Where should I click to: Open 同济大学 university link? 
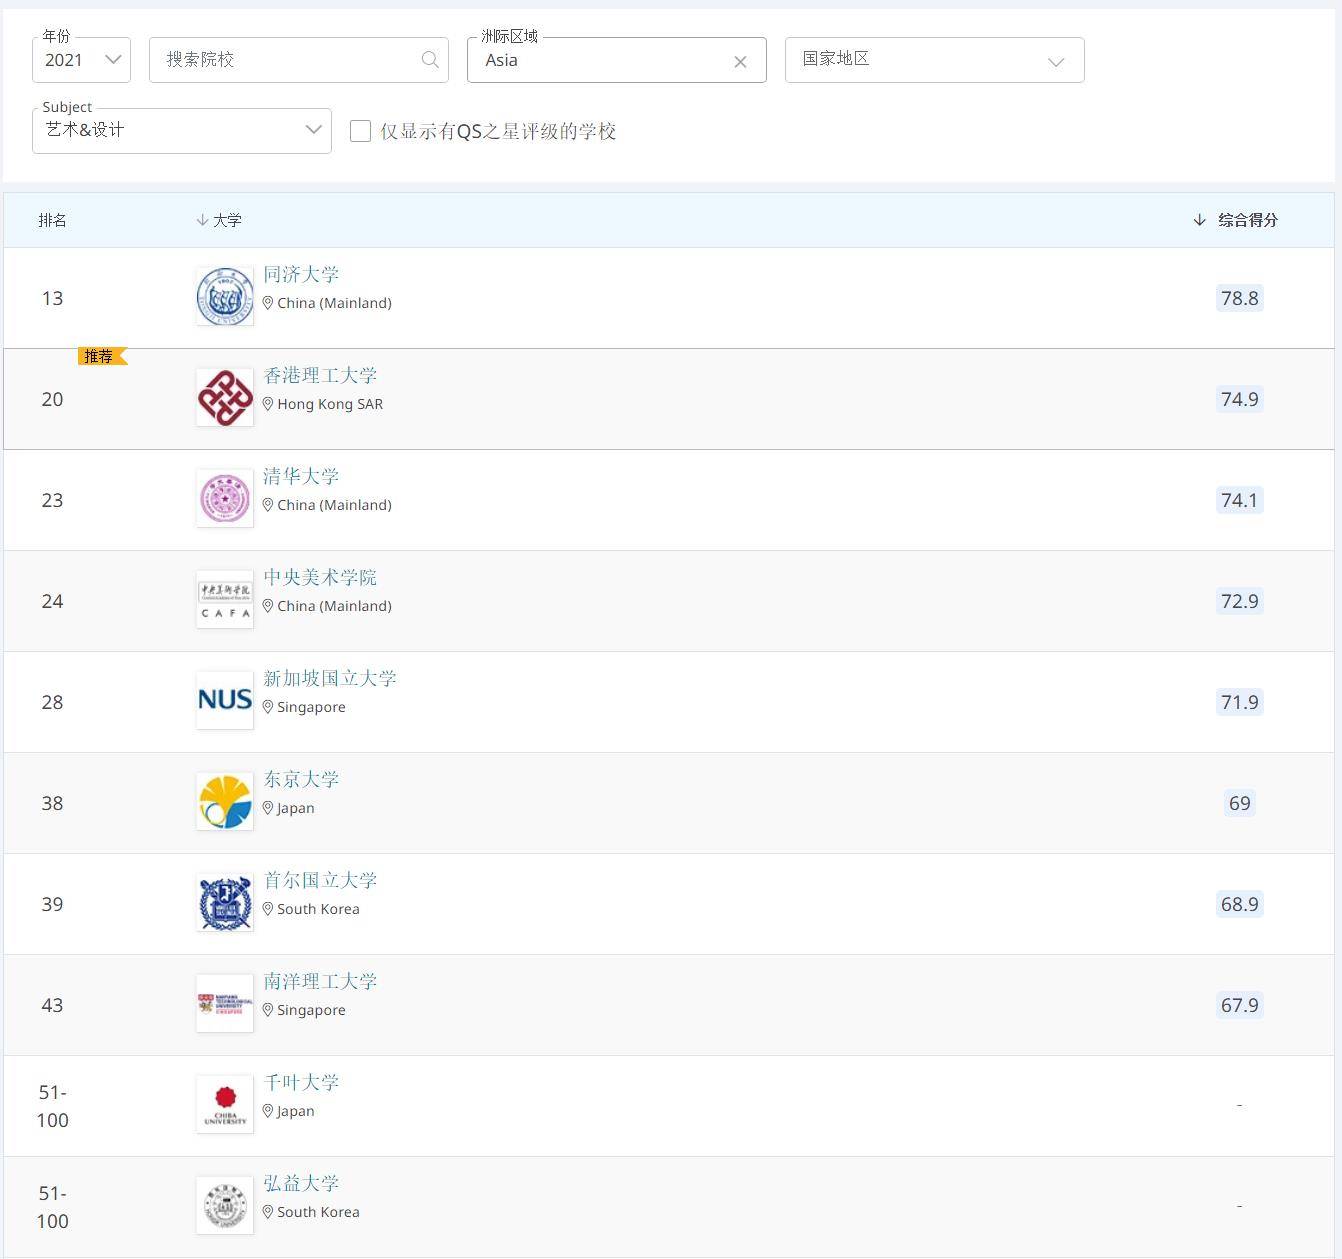[301, 274]
